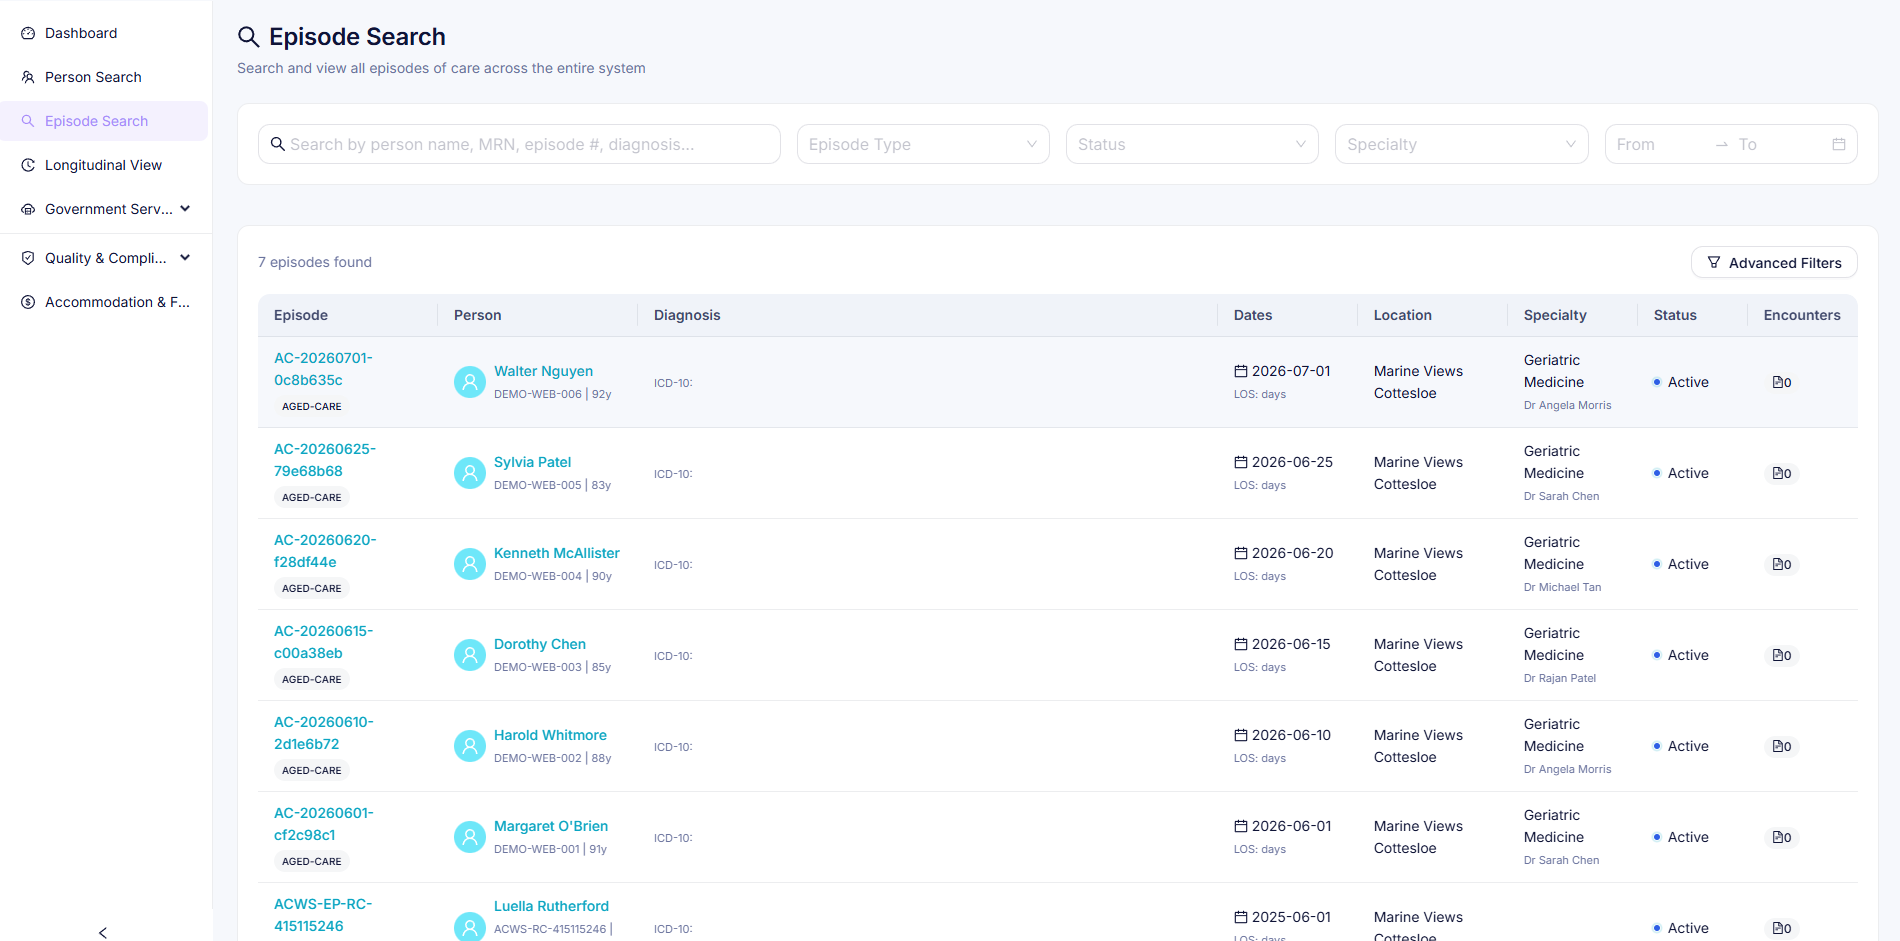This screenshot has width=1900, height=941.
Task: Click encounters count in Kenneth McAllister row
Action: point(1782,564)
